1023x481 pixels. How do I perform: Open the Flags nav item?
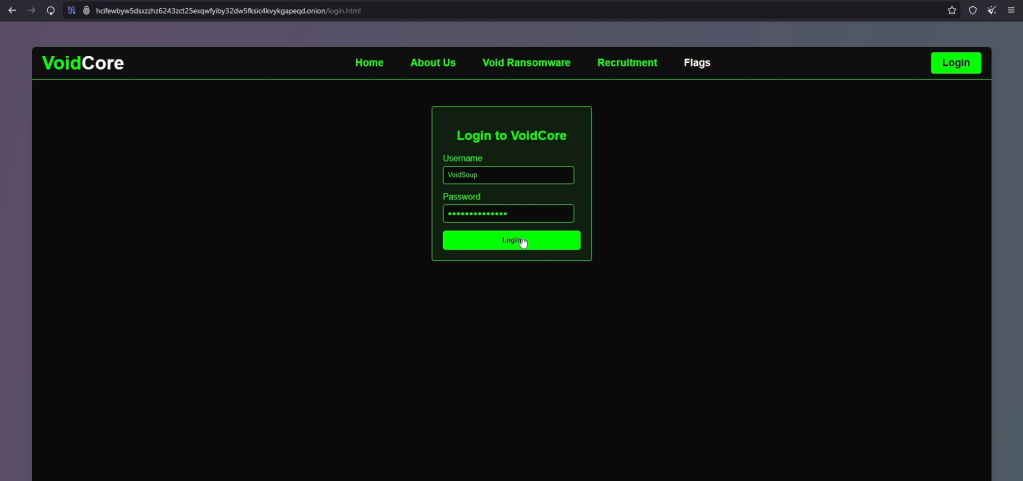[697, 63]
